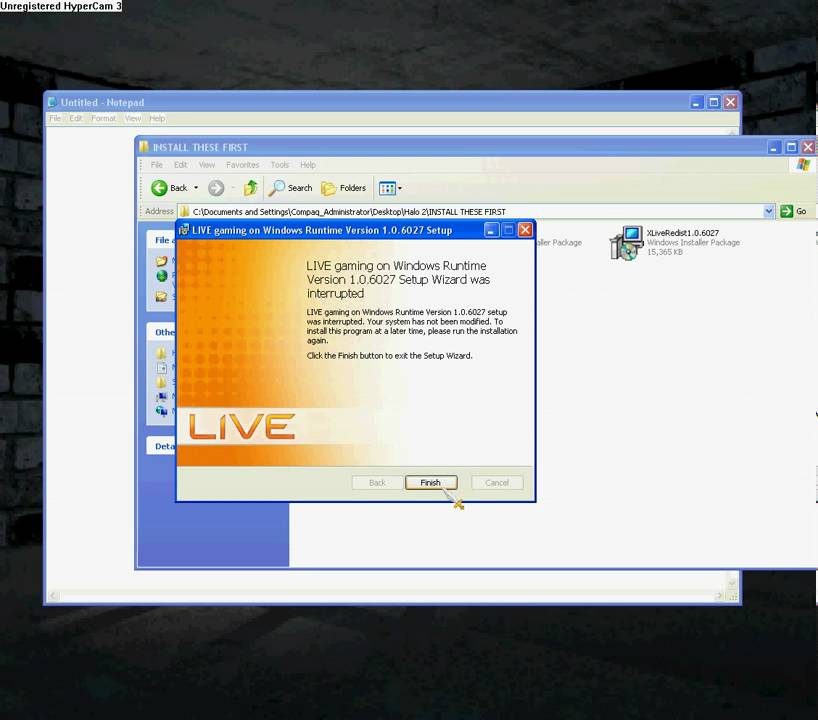818x720 pixels.
Task: Click the XLiveRedist1.0.6027 file name
Action: click(682, 233)
